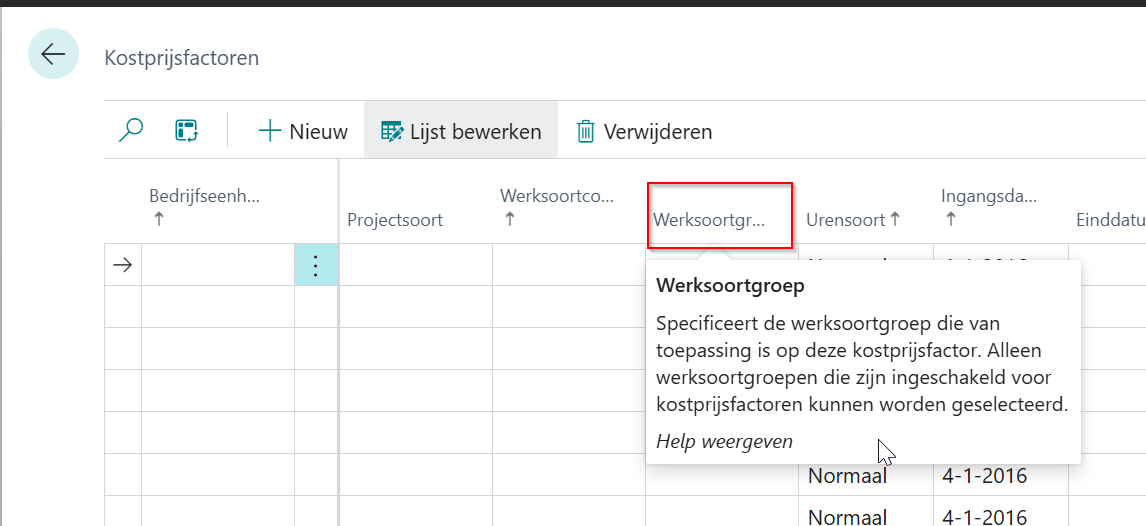Viewport: 1146px width, 526px height.
Task: Click the first row Projectsoort cell
Action: [415, 265]
